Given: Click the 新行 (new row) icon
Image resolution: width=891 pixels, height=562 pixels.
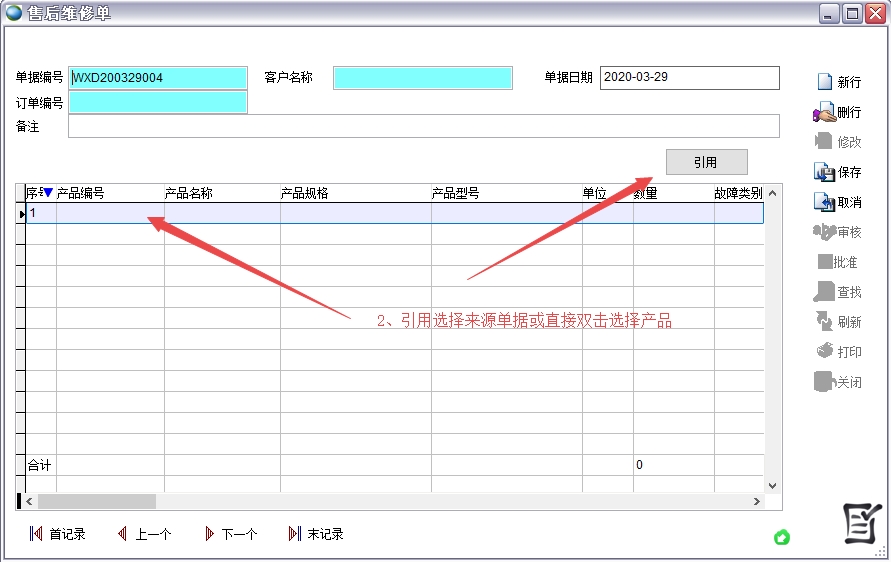Looking at the screenshot, I should 824,82.
